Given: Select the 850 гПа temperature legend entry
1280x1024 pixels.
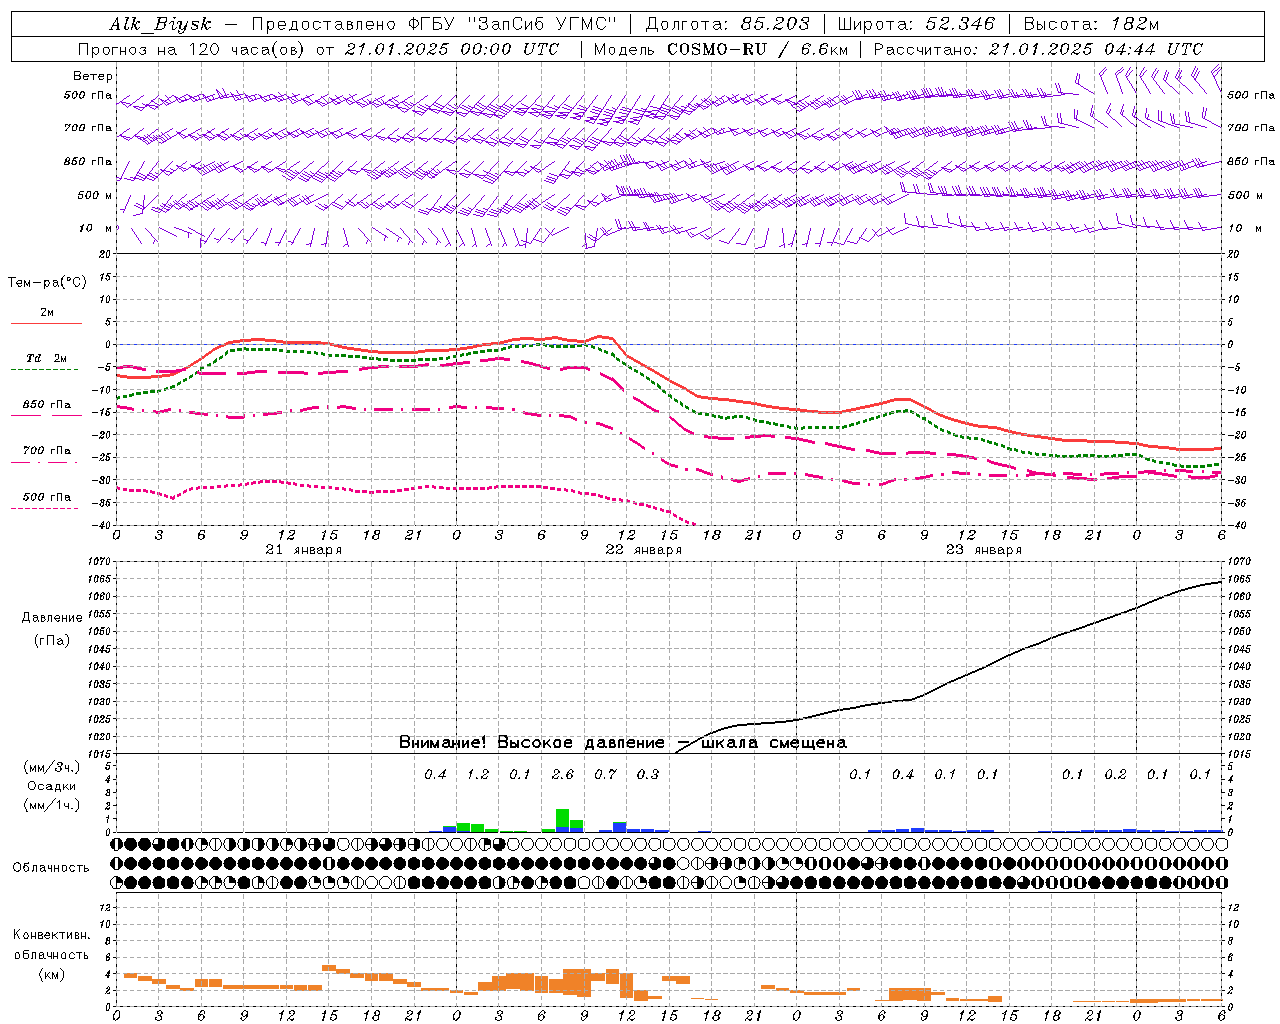Looking at the screenshot, I should pyautogui.click(x=46, y=409).
